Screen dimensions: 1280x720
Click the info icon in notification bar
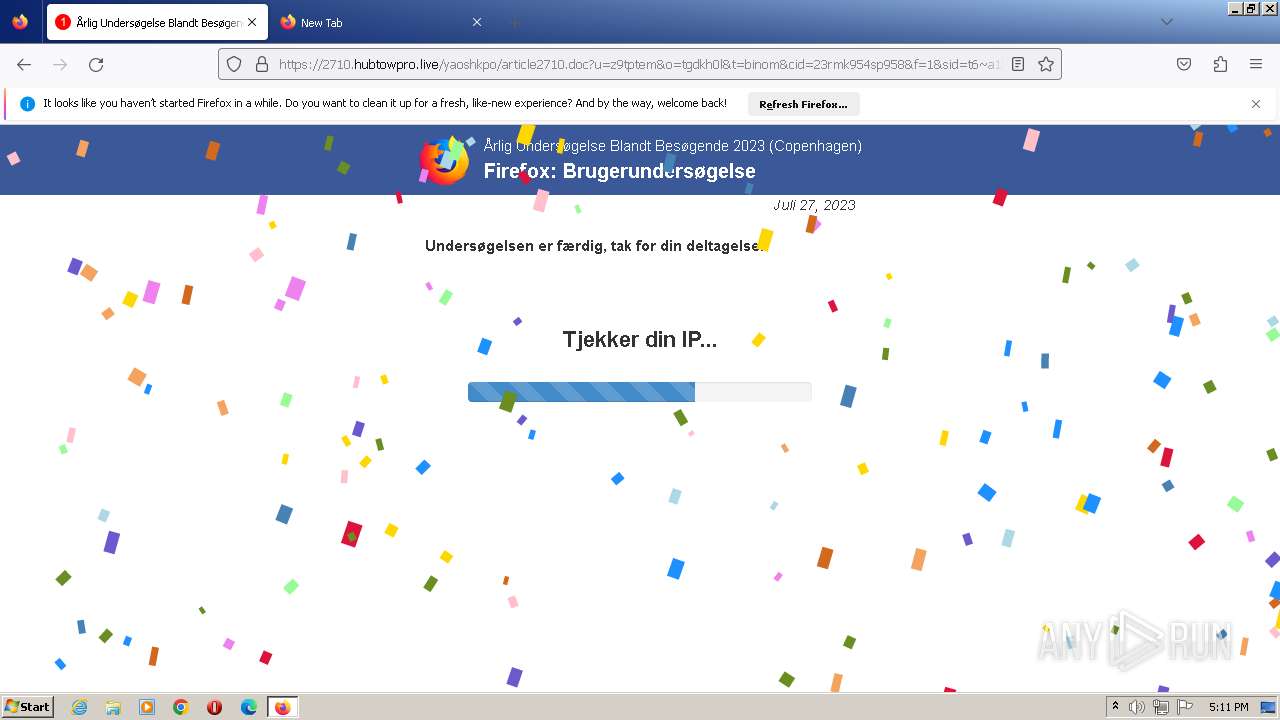tap(27, 104)
